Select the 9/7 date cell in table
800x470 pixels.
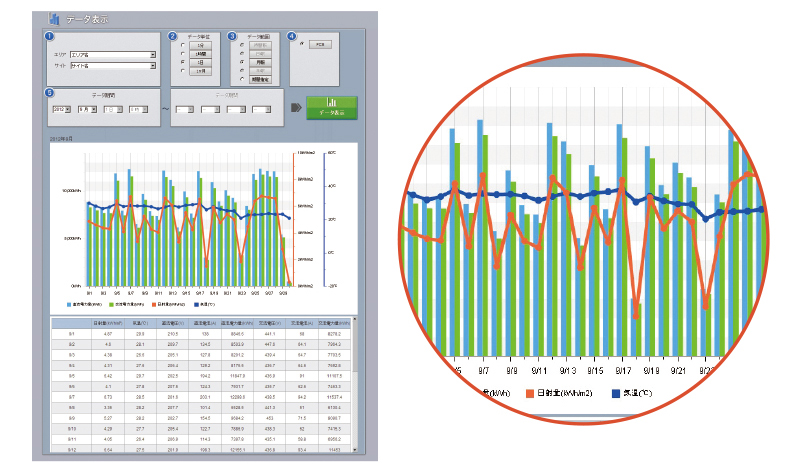coord(72,397)
